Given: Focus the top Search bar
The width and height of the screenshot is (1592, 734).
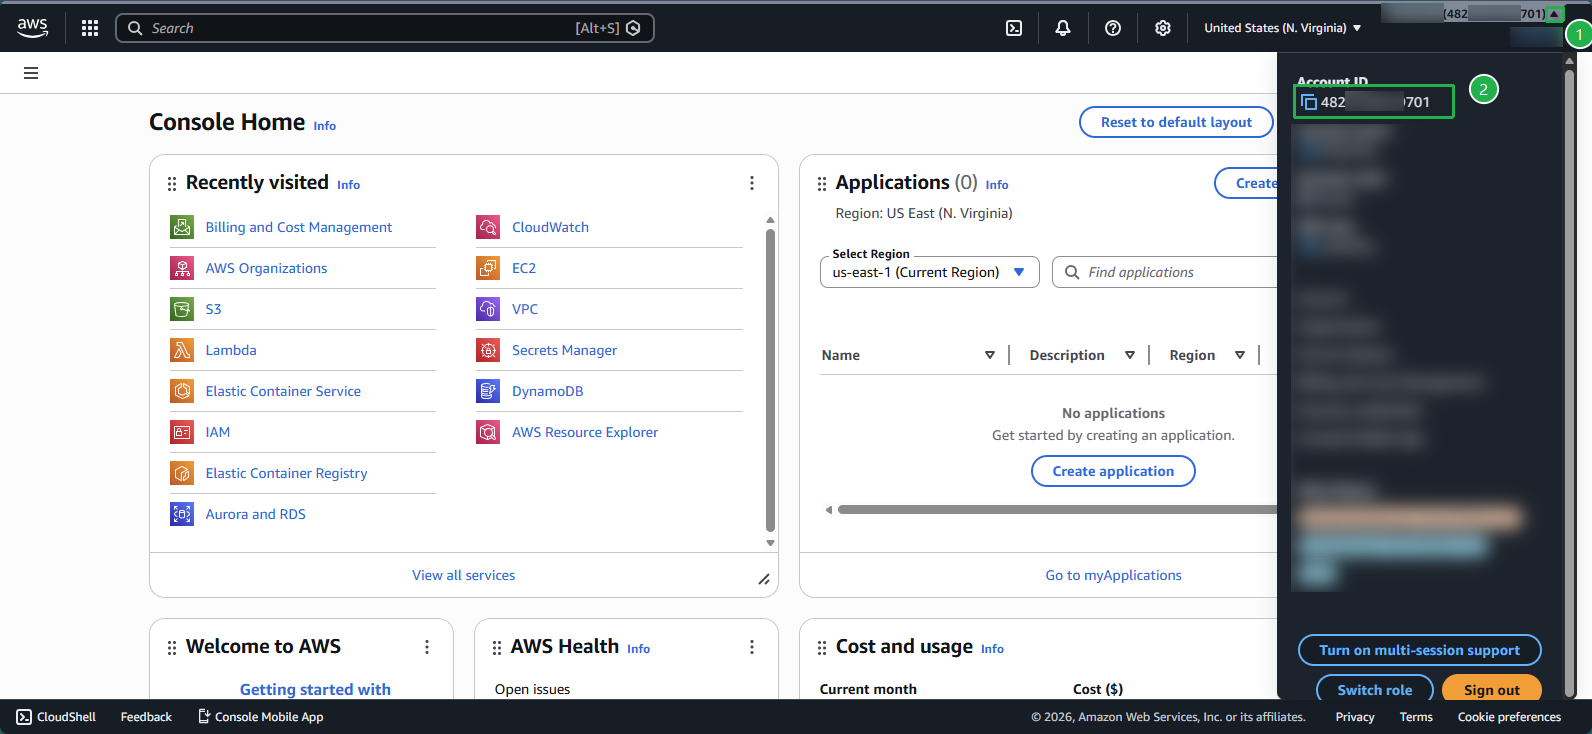Looking at the screenshot, I should [x=385, y=28].
